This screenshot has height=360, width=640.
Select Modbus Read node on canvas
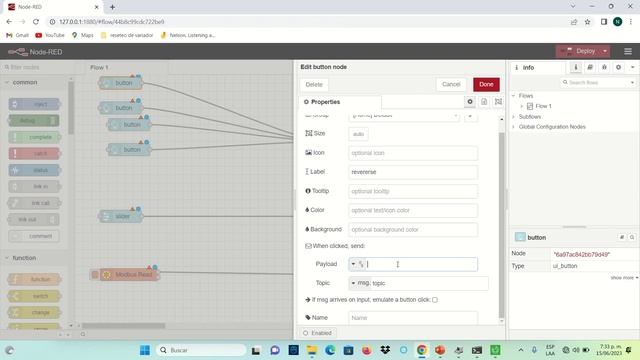(x=129, y=275)
